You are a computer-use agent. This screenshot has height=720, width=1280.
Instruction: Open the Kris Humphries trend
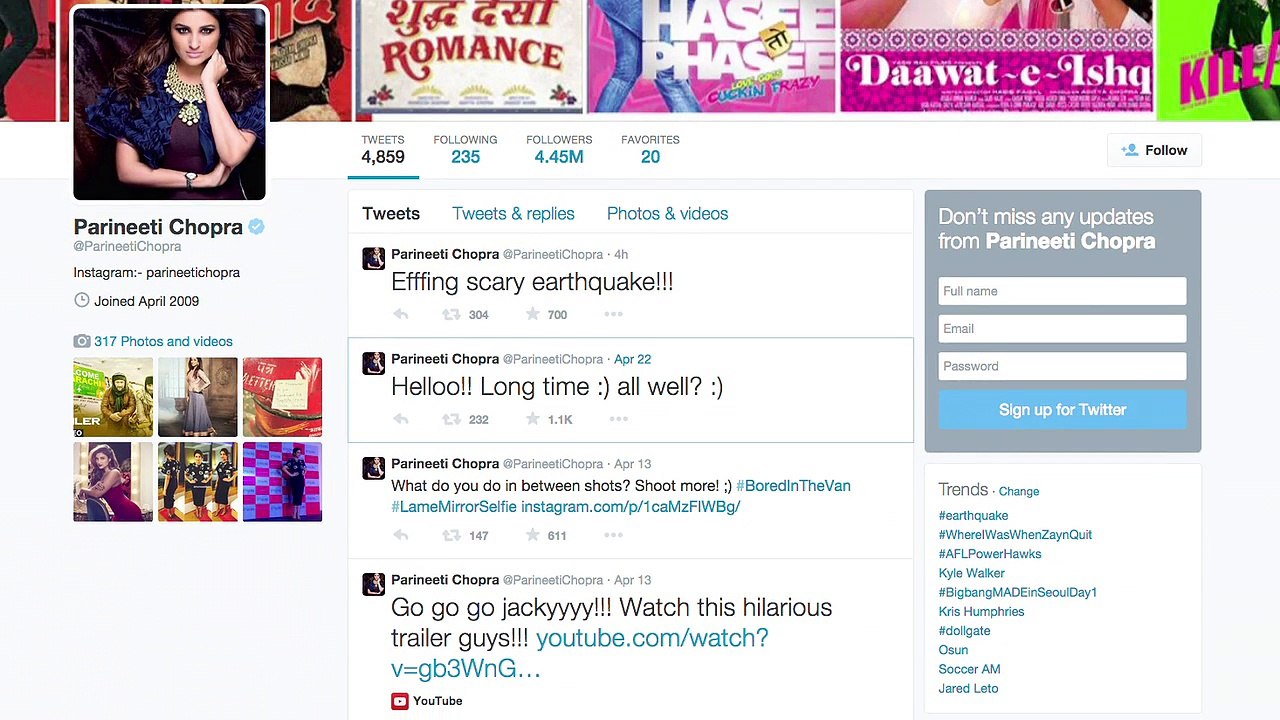(981, 612)
